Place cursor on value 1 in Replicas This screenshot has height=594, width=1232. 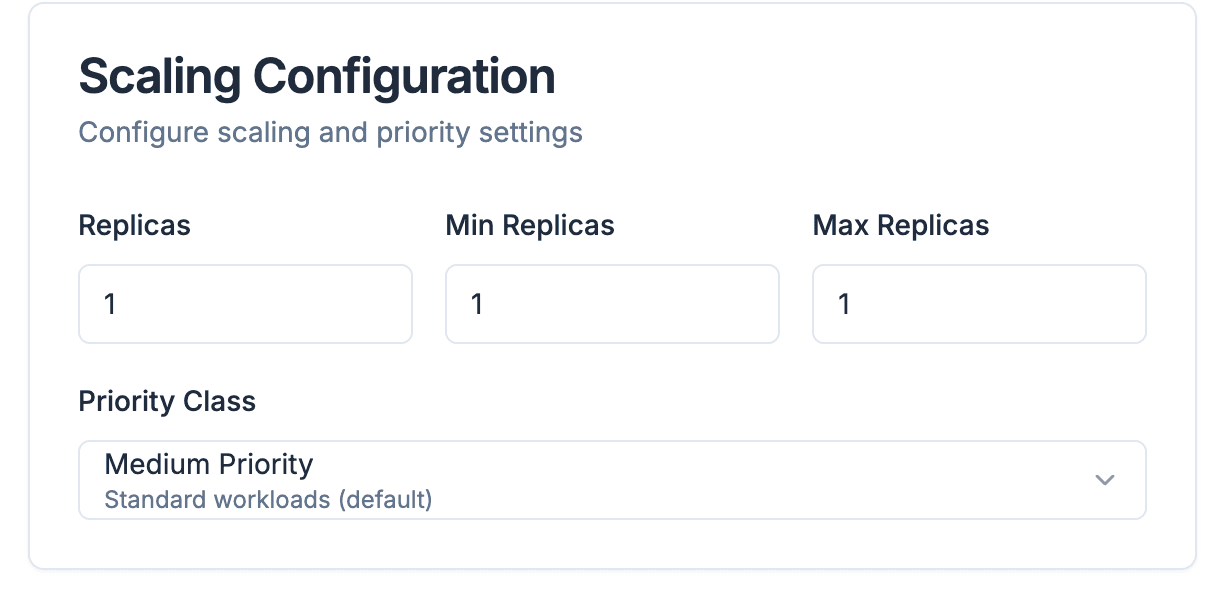110,304
